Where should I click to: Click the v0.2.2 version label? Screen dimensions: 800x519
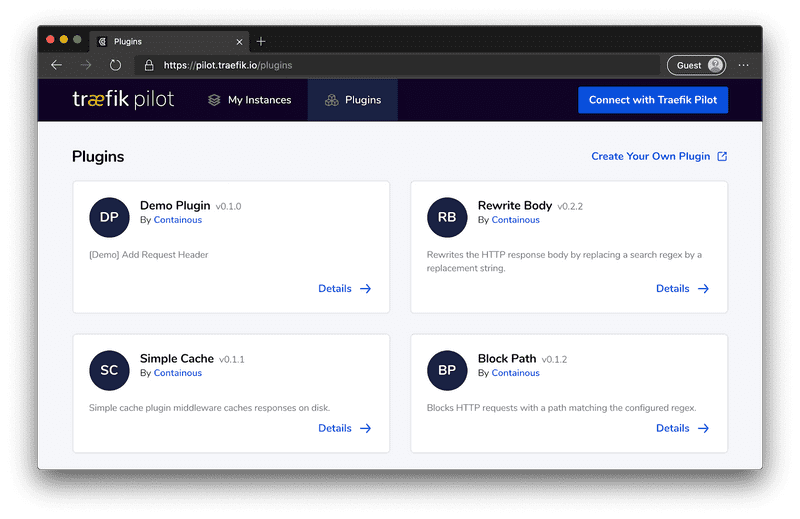[x=570, y=206]
